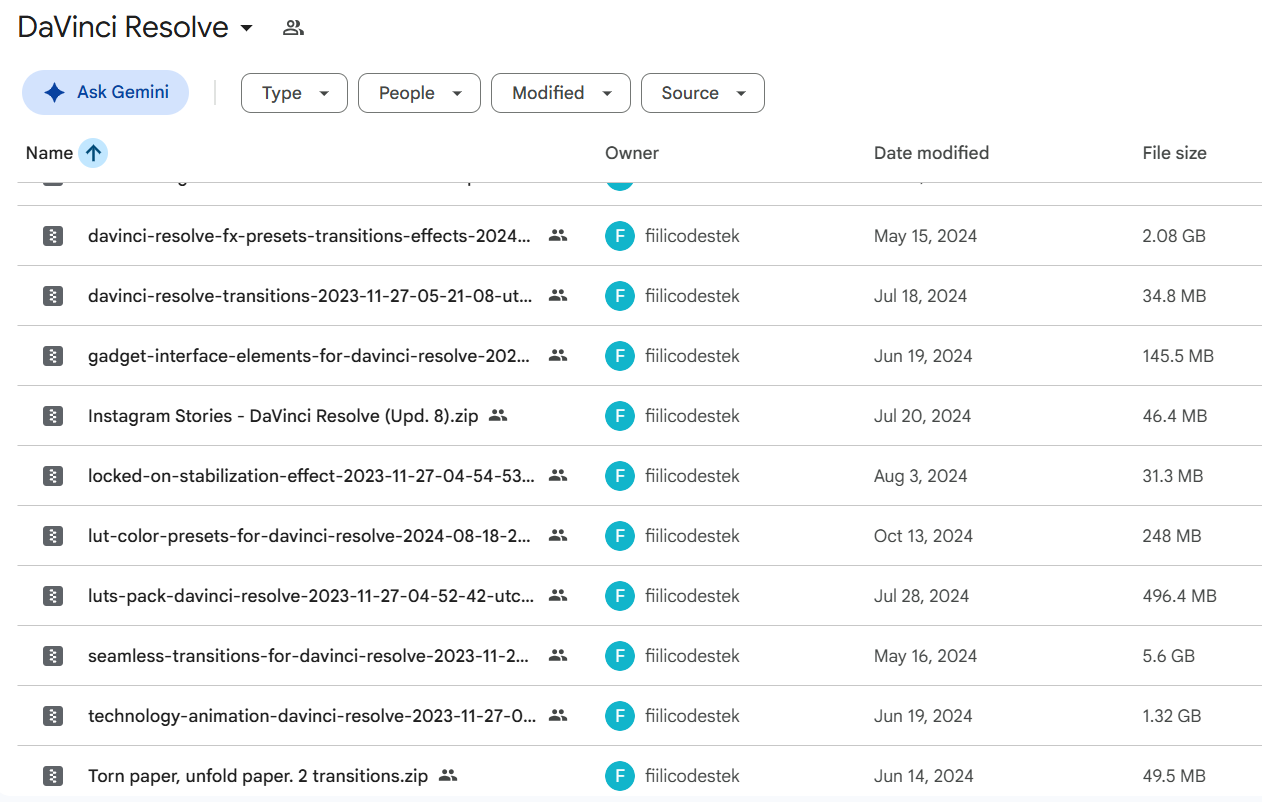Click shared icon on locked-on-stabilization row
Viewport: 1262px width, 802px height.
point(558,476)
